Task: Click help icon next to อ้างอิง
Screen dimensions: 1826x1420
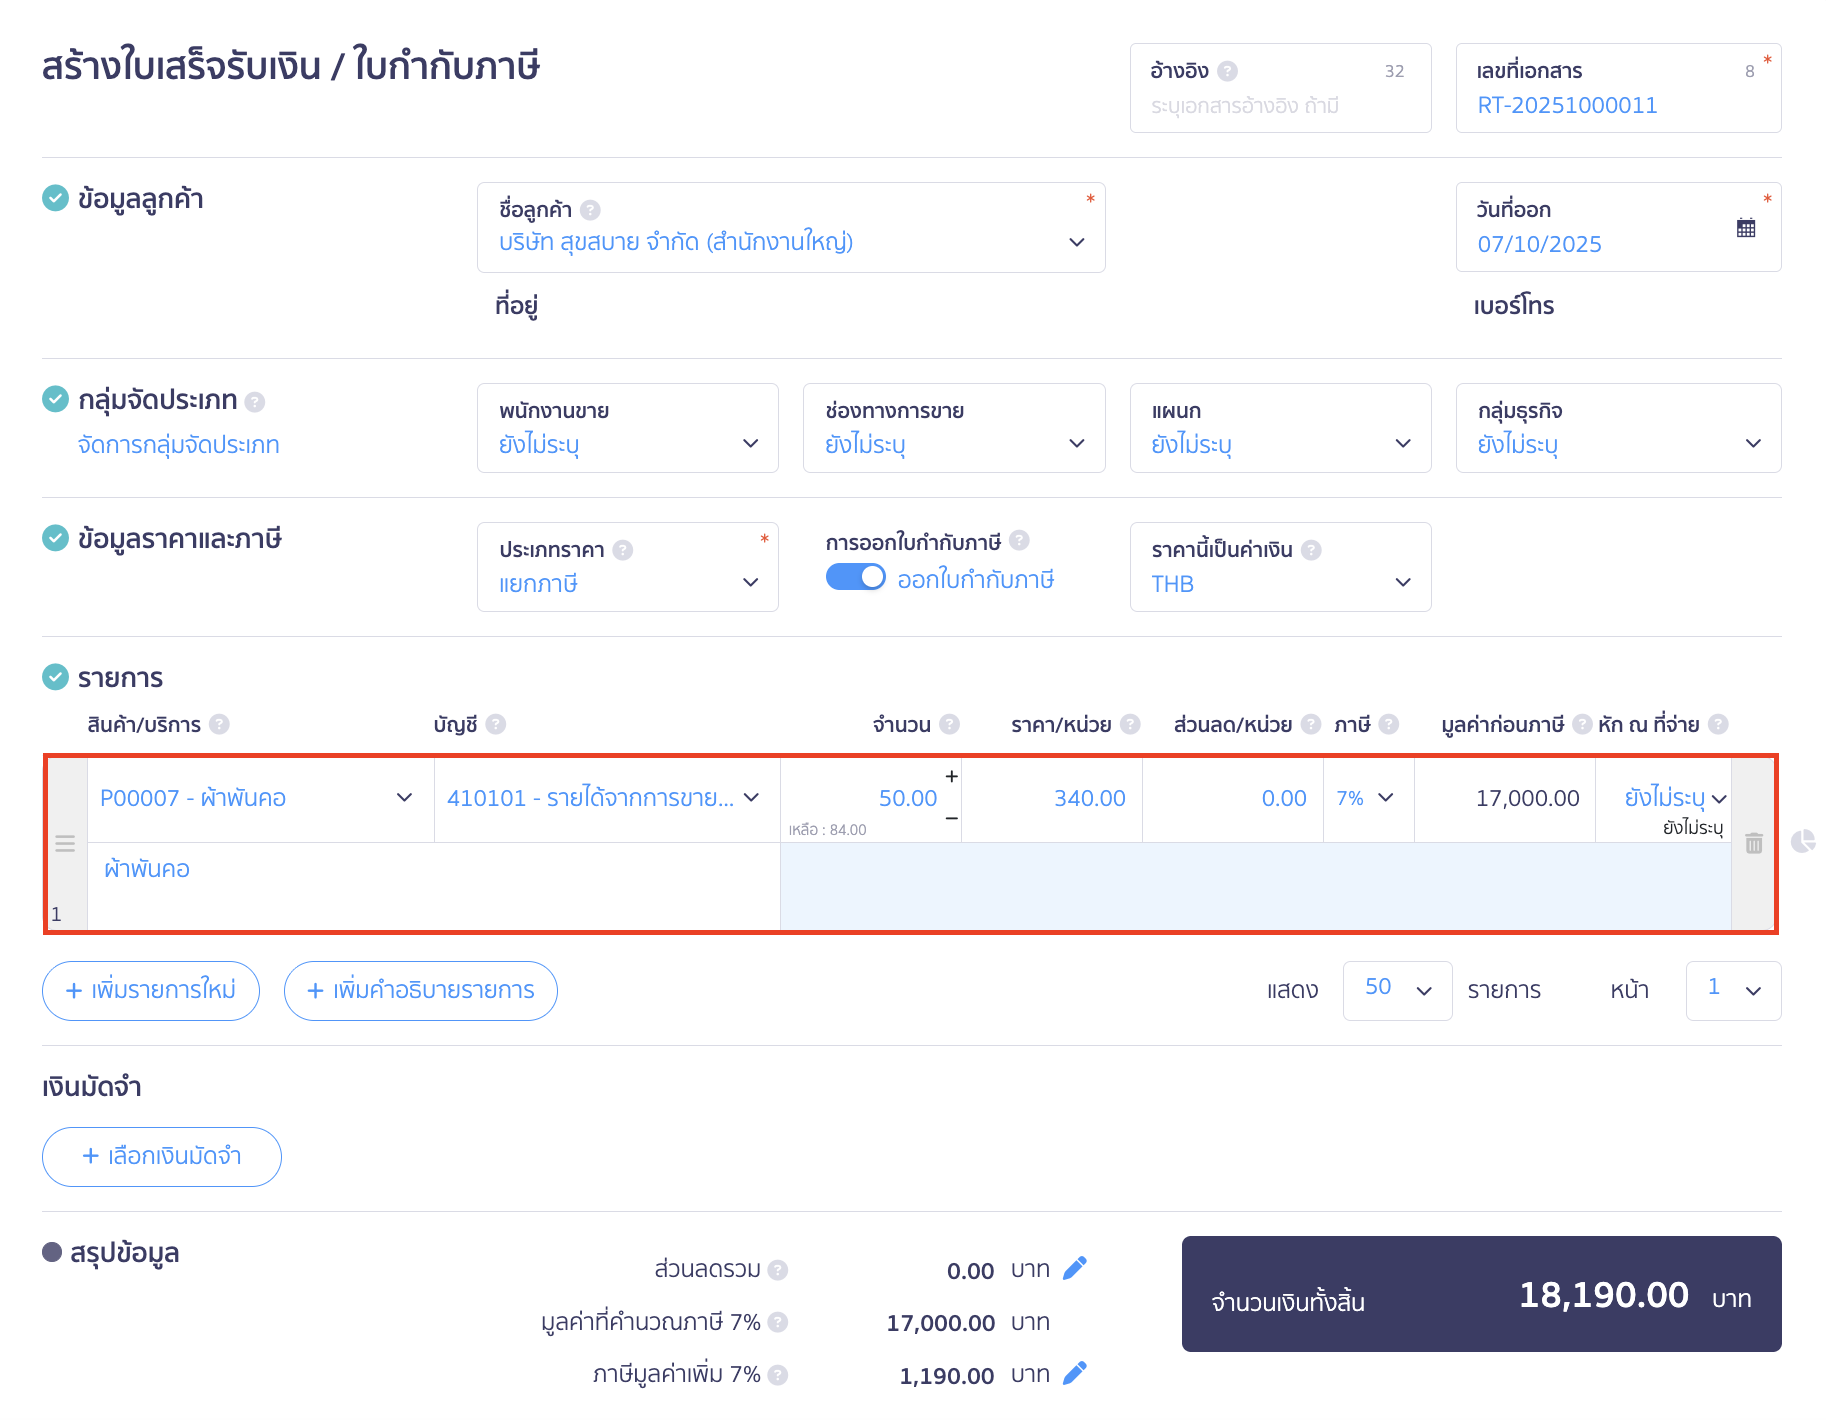Action: pos(1228,71)
